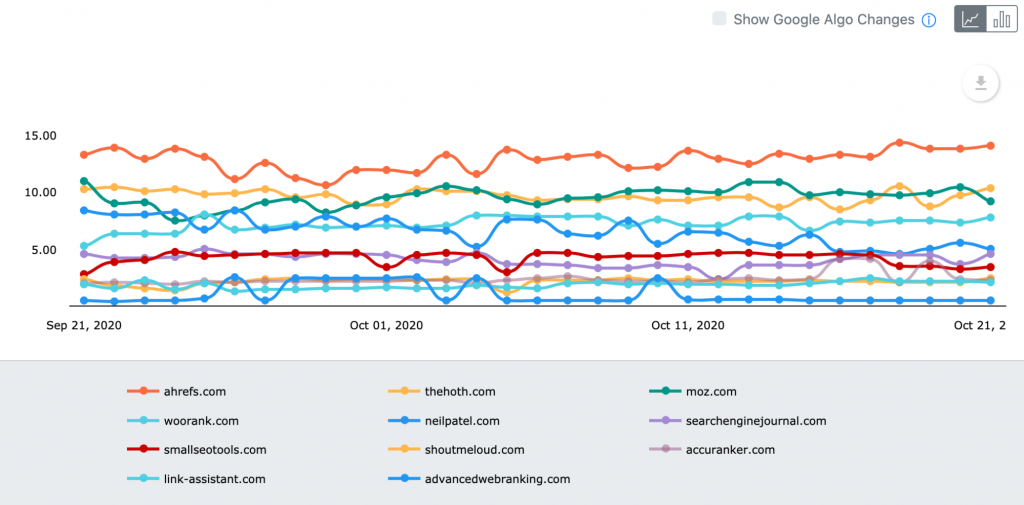
Task: Hide searchenginejournal.com series in legend
Action: tap(738, 421)
